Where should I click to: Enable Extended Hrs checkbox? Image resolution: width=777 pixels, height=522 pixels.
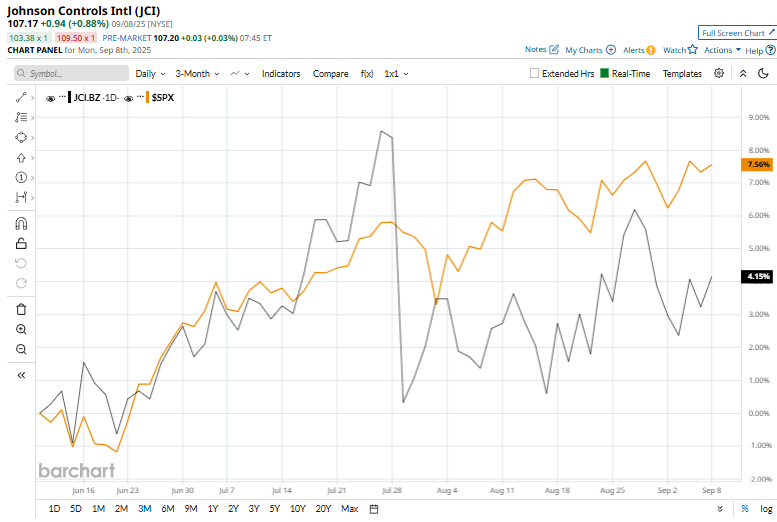534,73
